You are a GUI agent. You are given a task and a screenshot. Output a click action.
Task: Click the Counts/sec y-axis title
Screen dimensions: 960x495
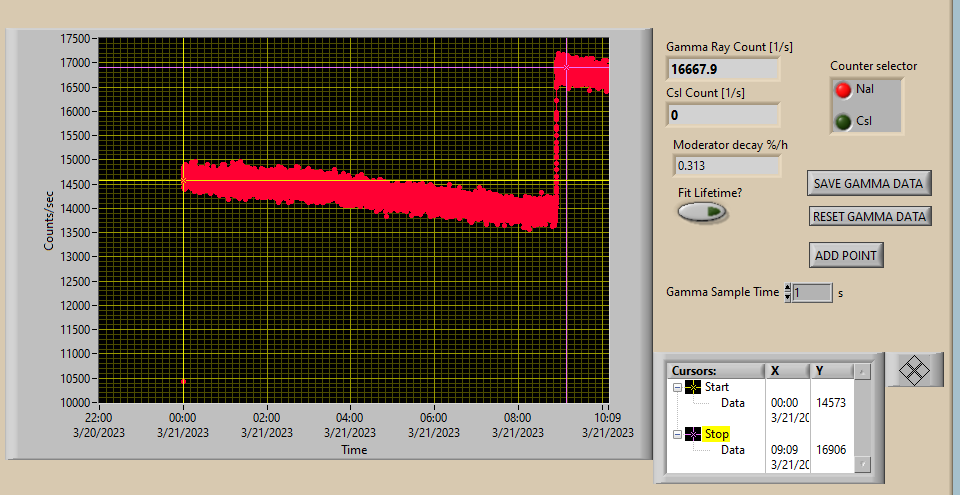click(49, 220)
